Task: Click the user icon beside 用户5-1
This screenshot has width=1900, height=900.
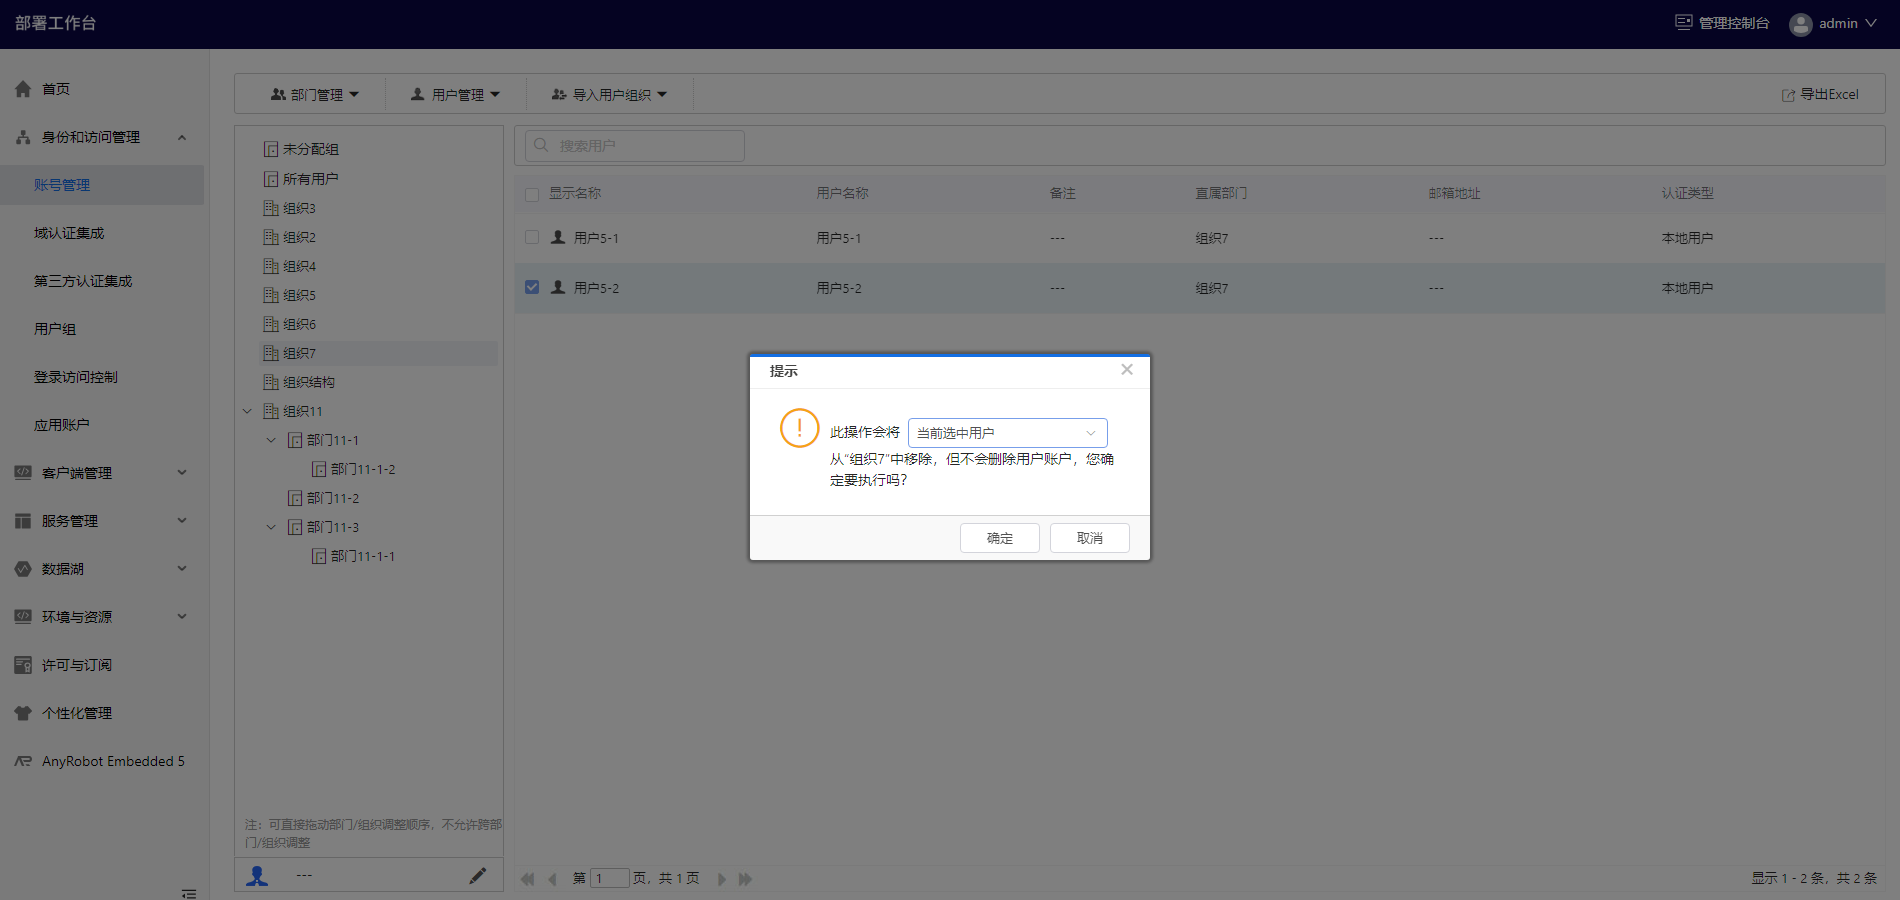Action: tap(558, 237)
